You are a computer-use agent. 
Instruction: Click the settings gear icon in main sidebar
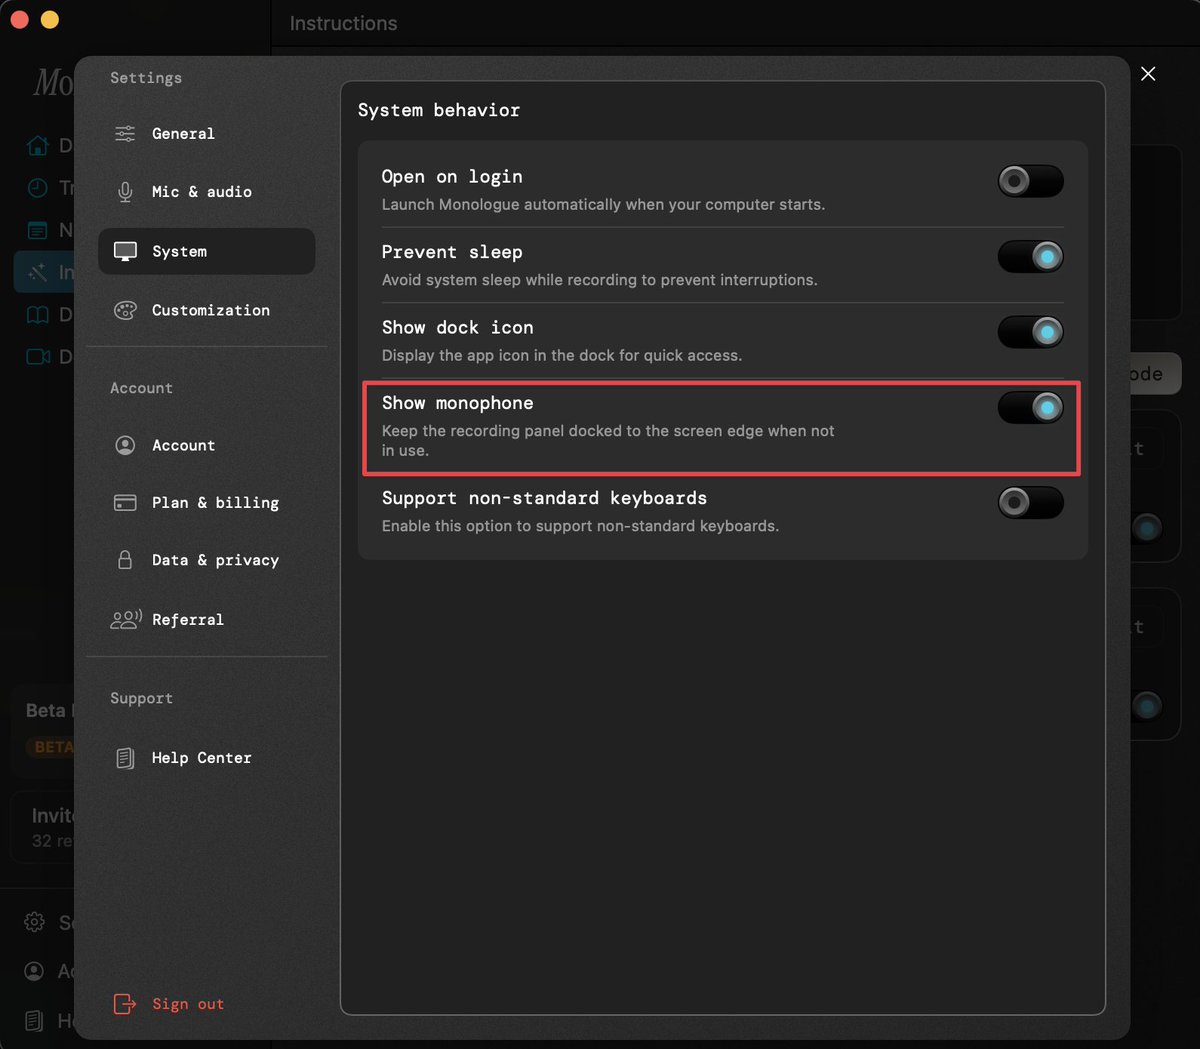coord(34,922)
